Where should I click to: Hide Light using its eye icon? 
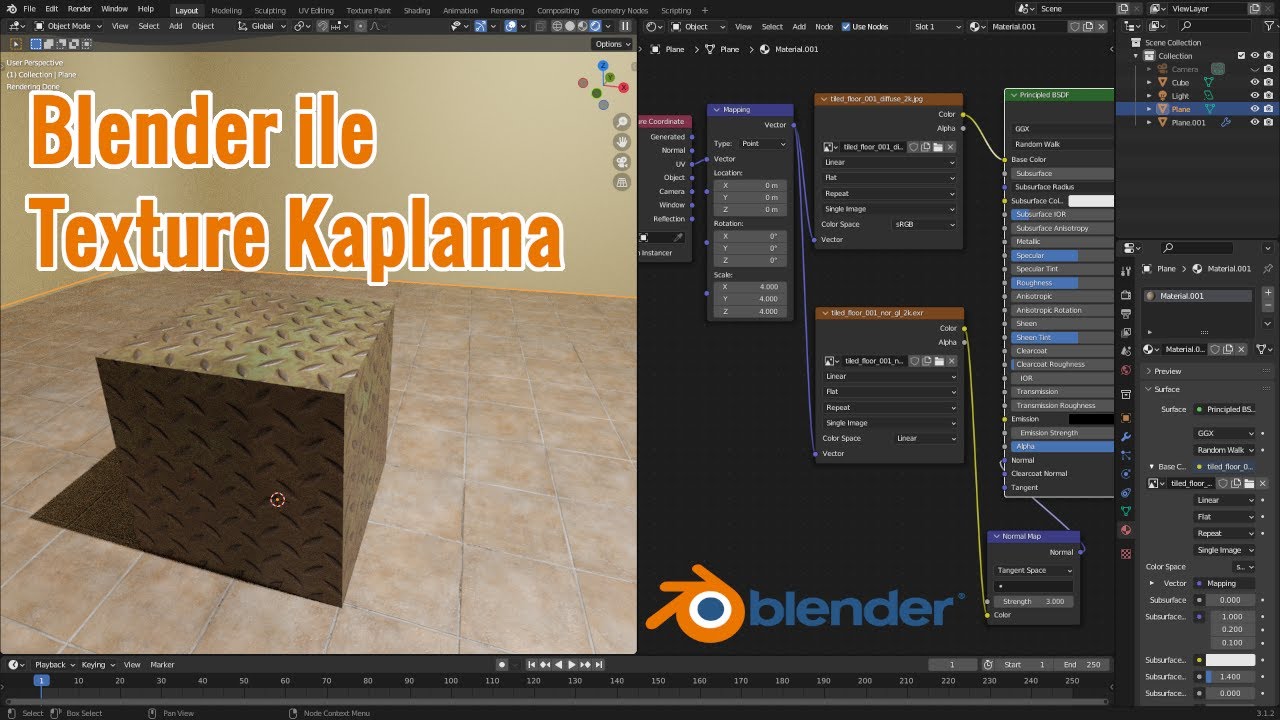click(1255, 96)
